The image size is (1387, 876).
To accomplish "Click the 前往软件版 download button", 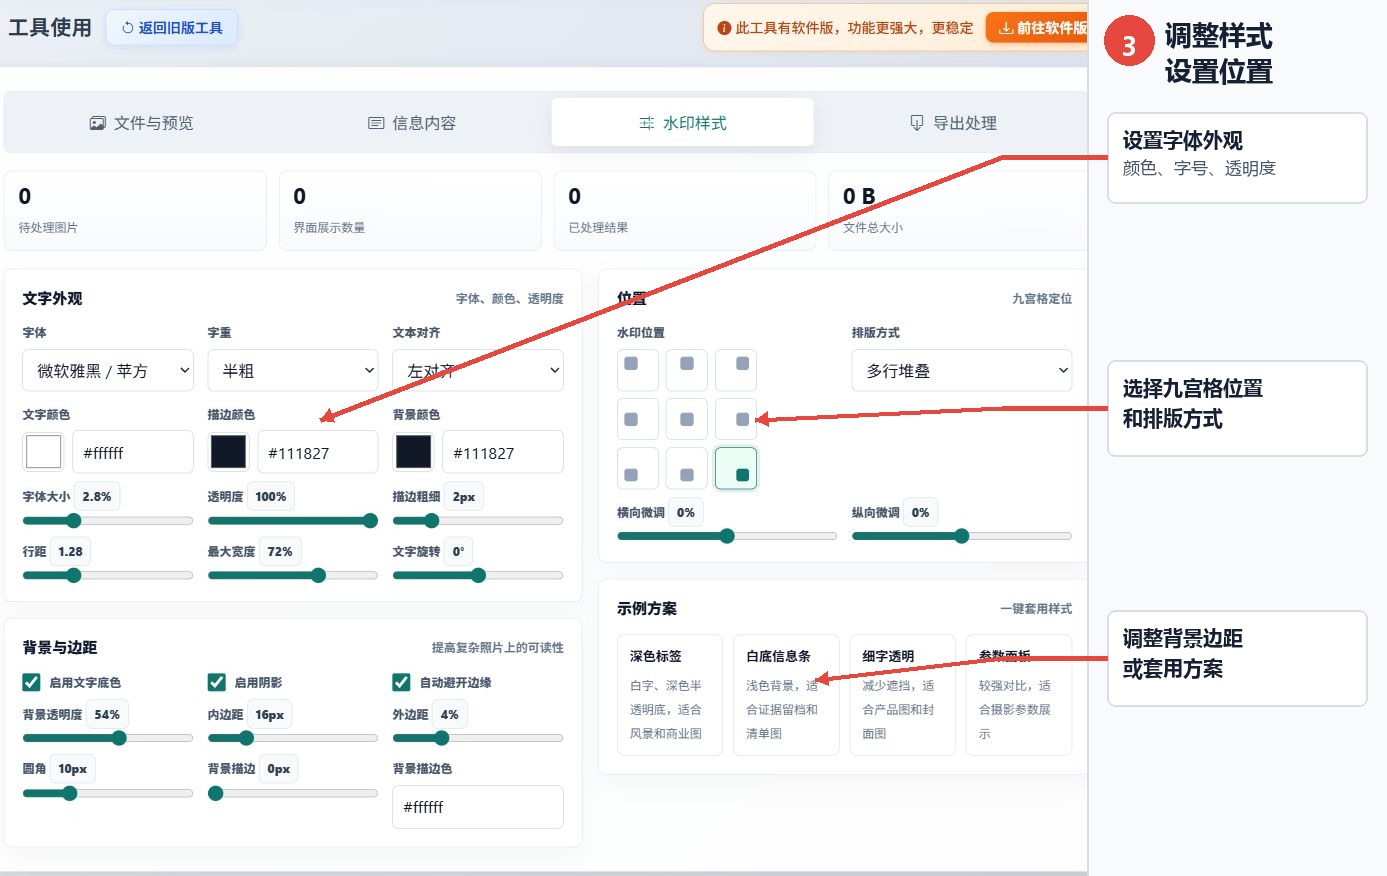I will tap(1037, 28).
